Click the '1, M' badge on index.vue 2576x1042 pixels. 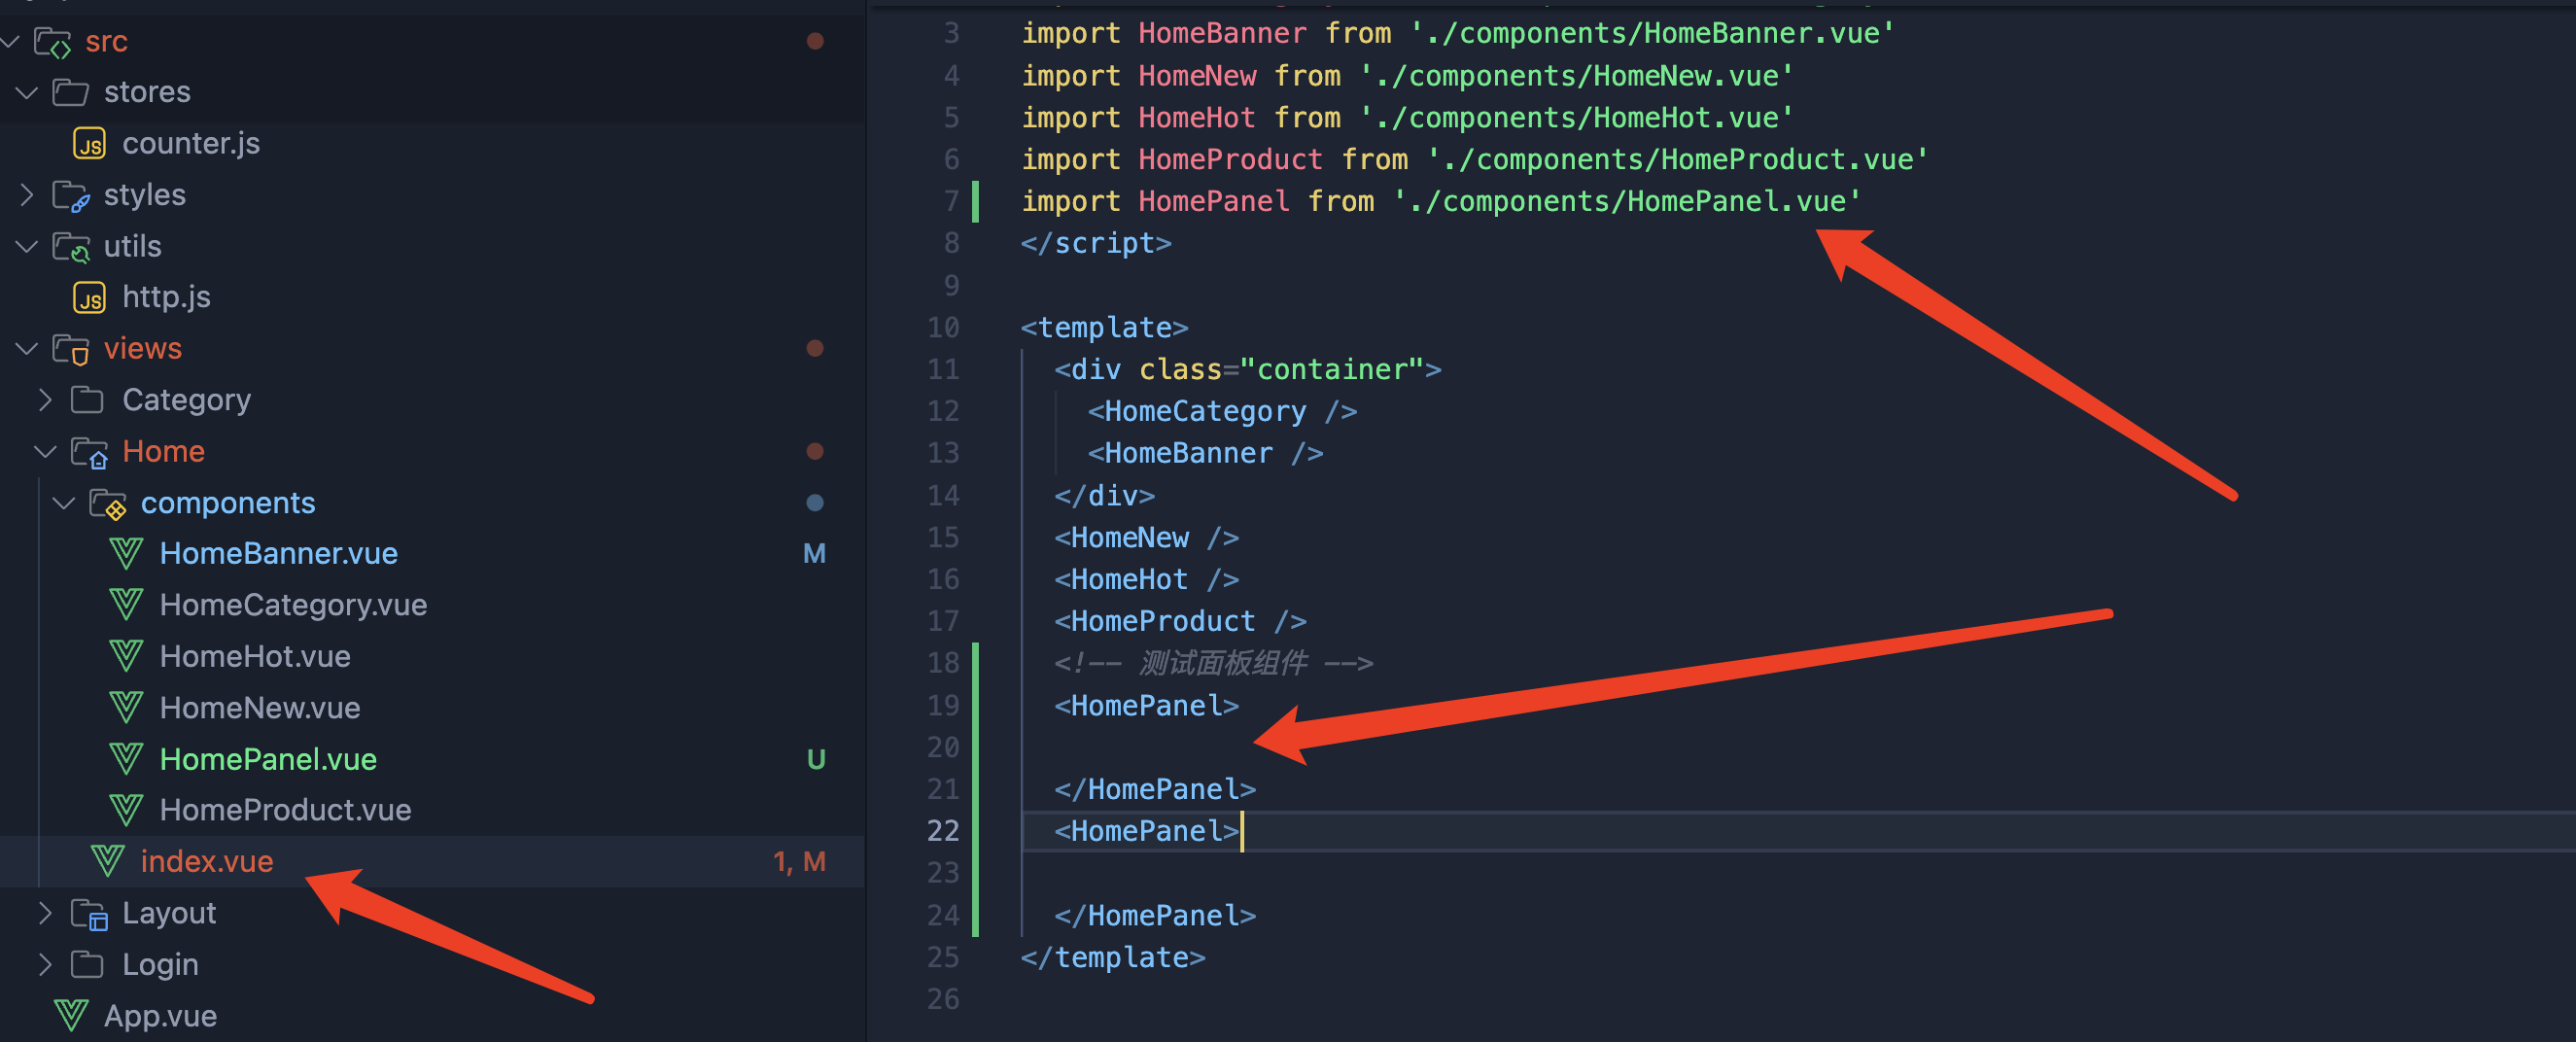coord(799,861)
